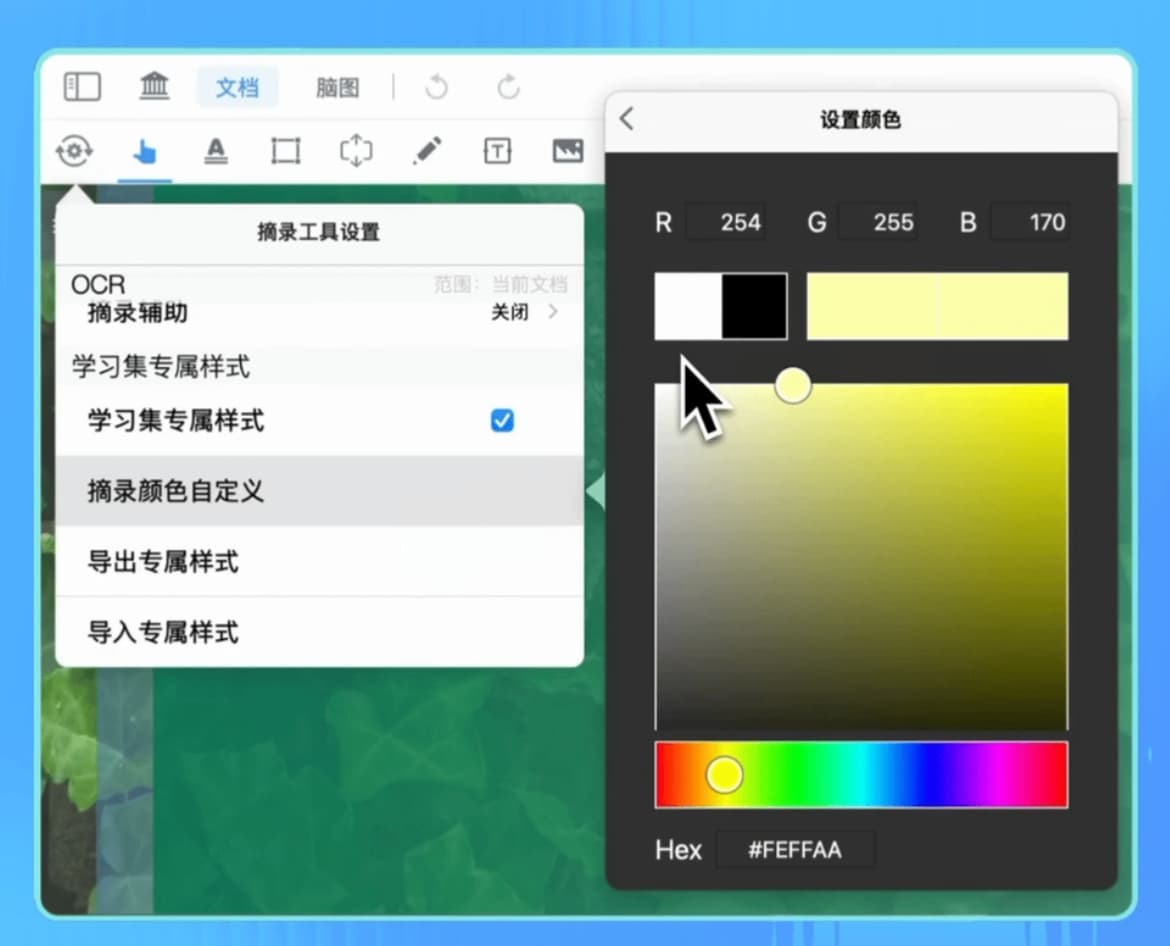Uncheck the 学习集专属样式 checkbox
Screen dimensions: 1170x946
click(x=502, y=421)
